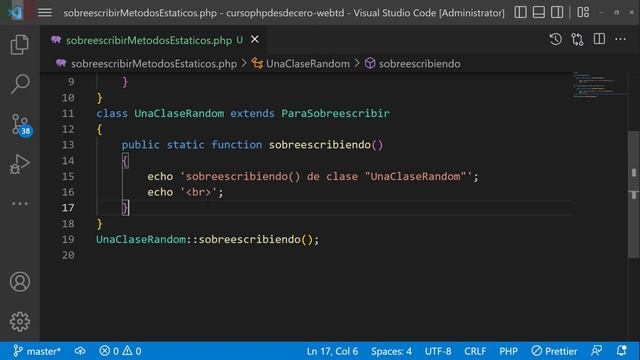Image resolution: width=640 pixels, height=360 pixels.
Task: Click the master* branch status item
Action: pyautogui.click(x=37, y=351)
